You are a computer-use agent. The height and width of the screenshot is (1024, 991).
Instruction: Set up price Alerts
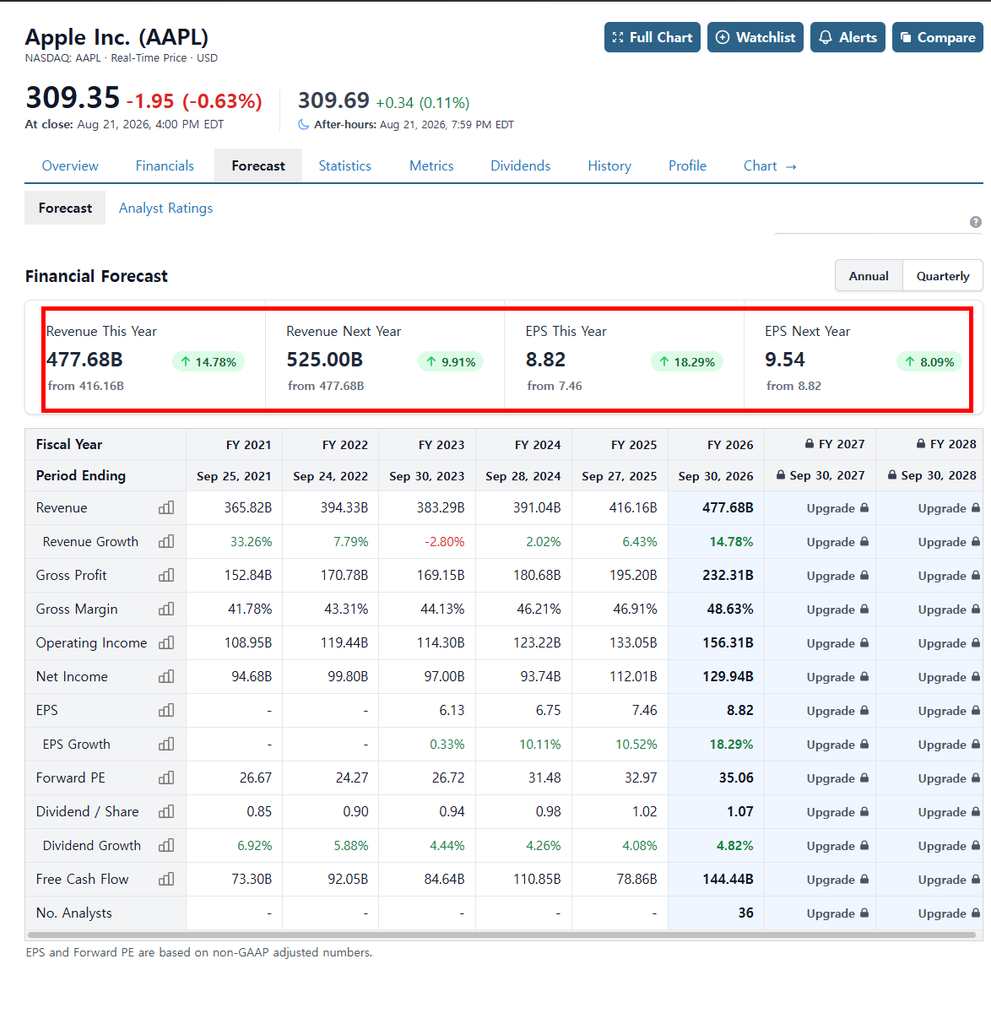[848, 37]
